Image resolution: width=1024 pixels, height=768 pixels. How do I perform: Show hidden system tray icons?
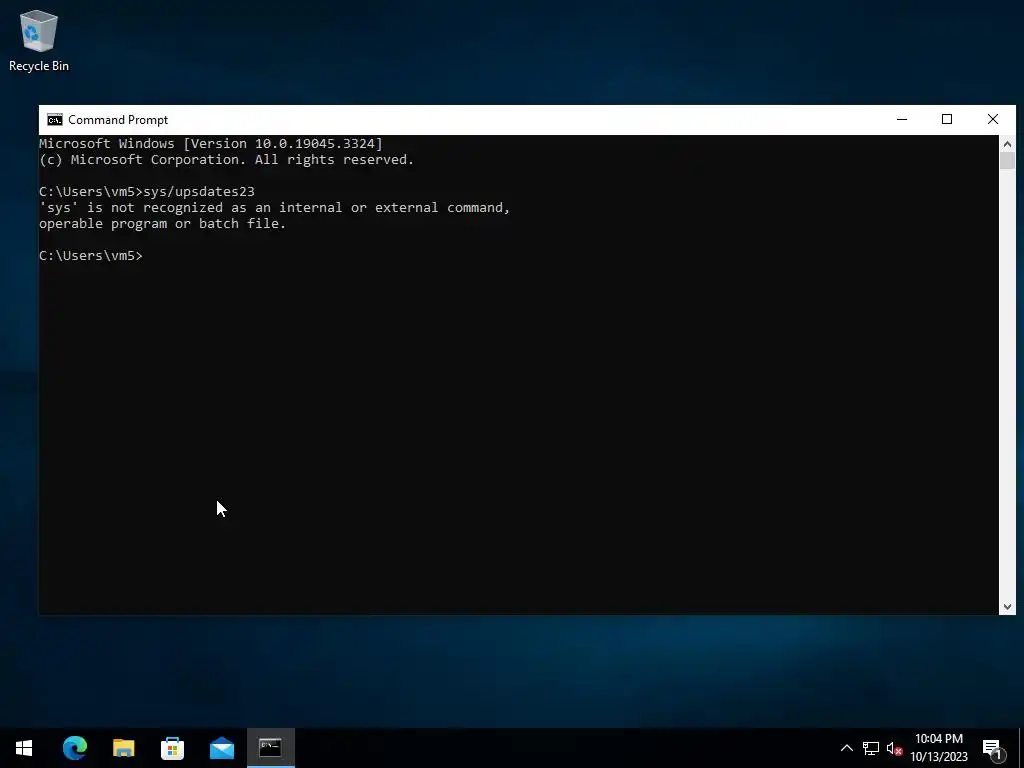tap(846, 748)
